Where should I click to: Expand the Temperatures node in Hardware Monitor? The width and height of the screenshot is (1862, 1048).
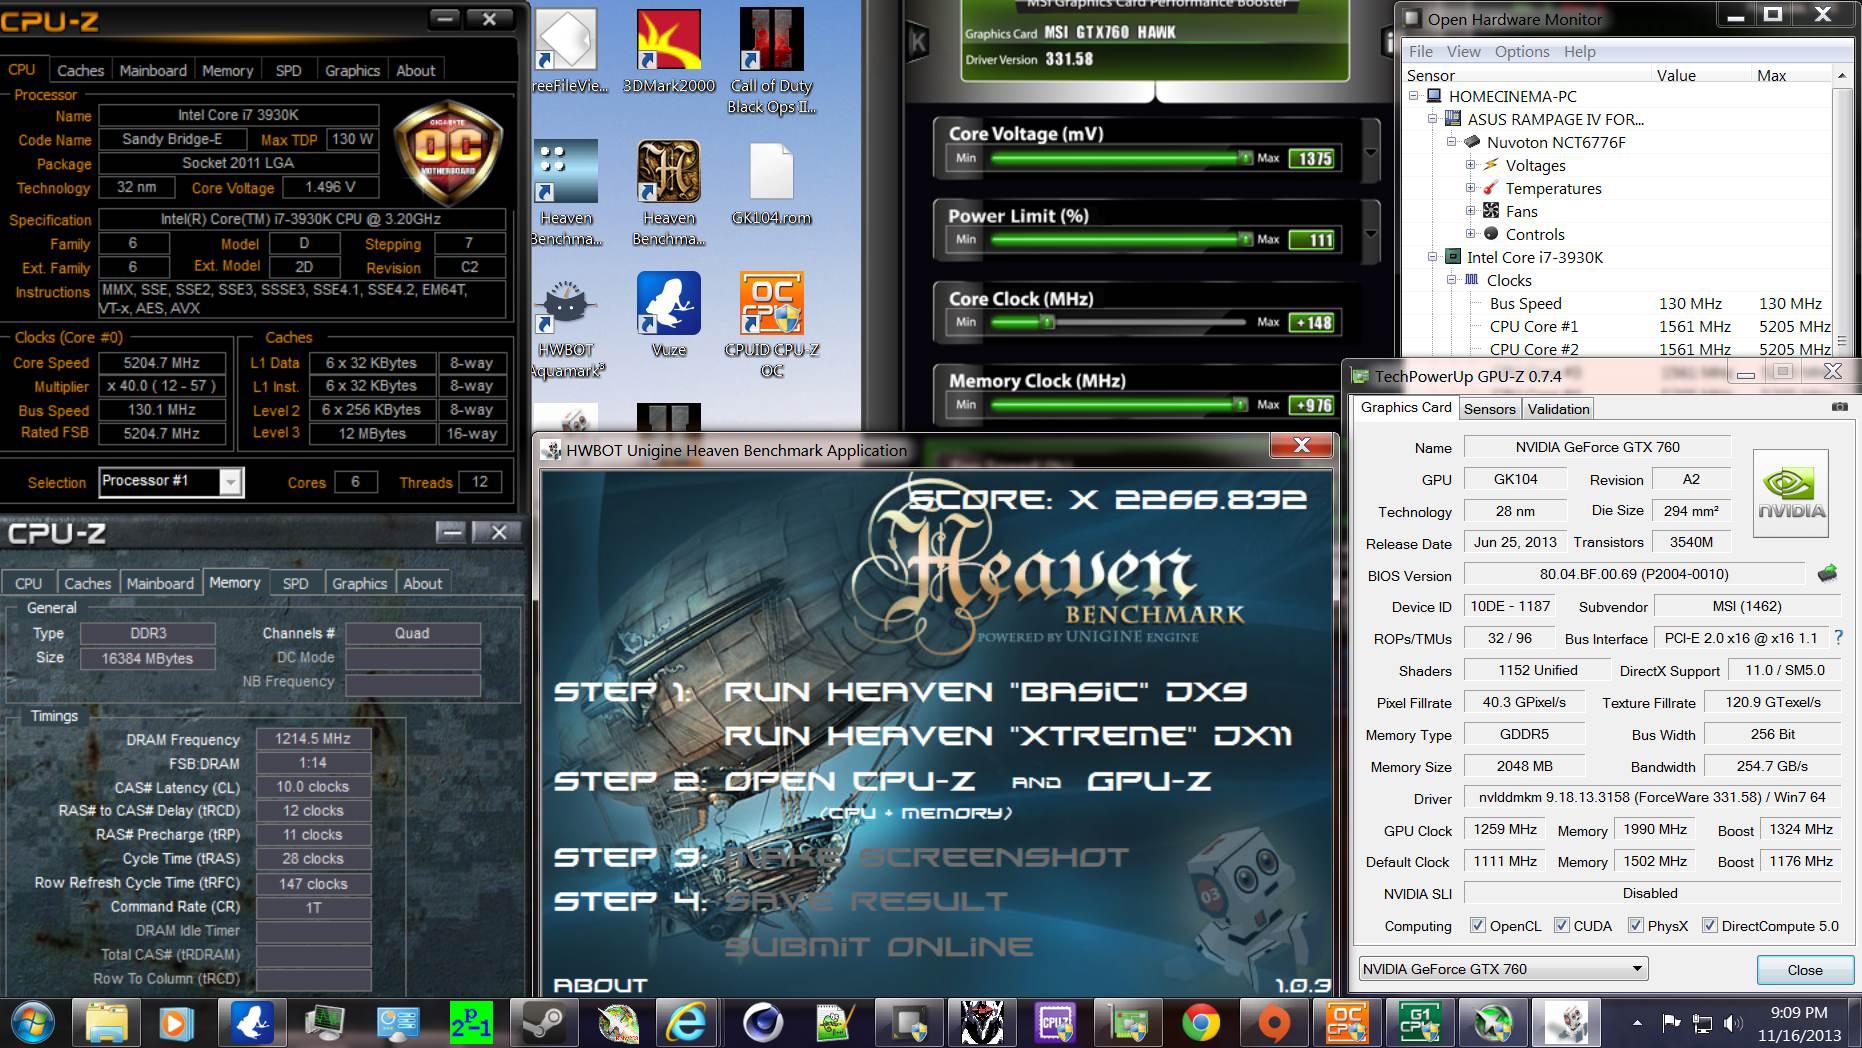pyautogui.click(x=1470, y=188)
